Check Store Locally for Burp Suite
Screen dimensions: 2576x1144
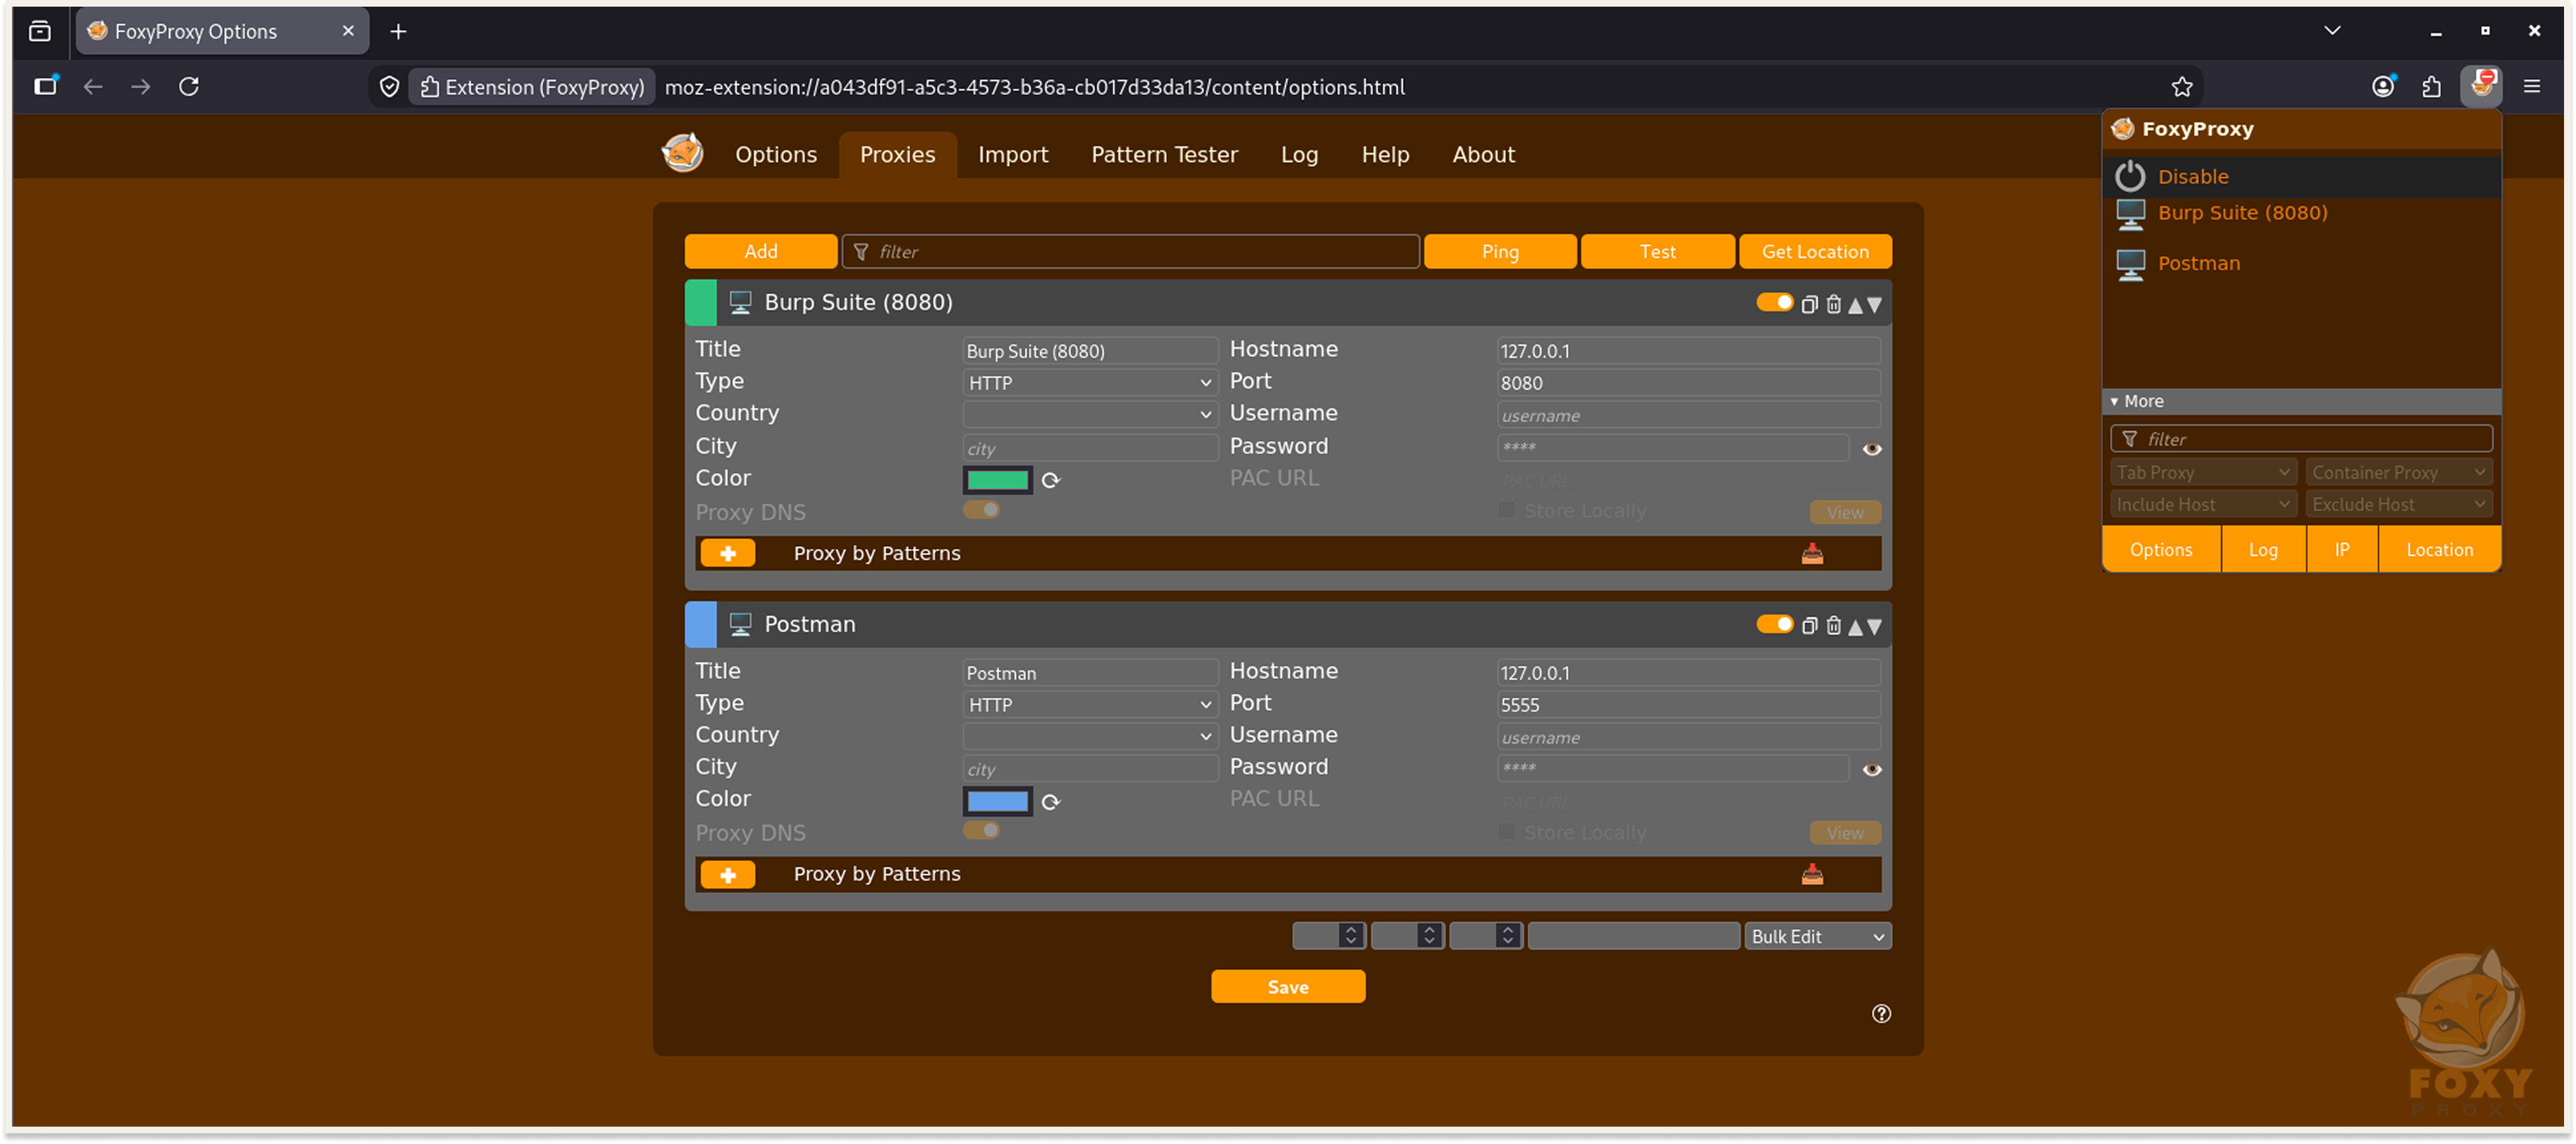1506,511
